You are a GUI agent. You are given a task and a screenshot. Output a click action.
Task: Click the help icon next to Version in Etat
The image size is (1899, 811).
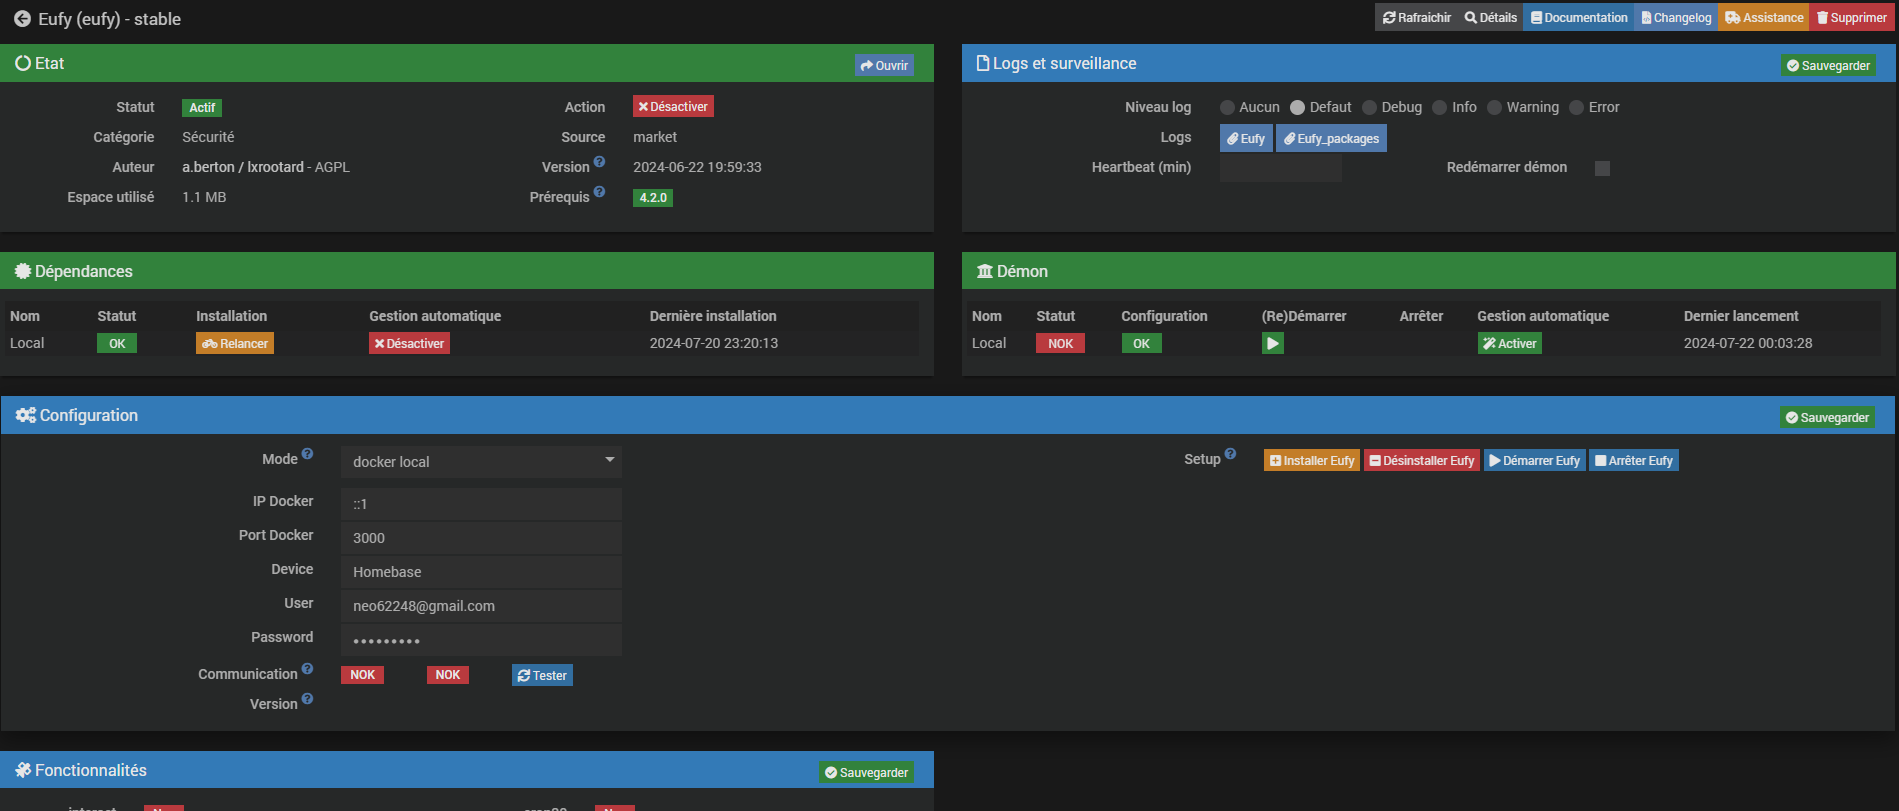[599, 162]
